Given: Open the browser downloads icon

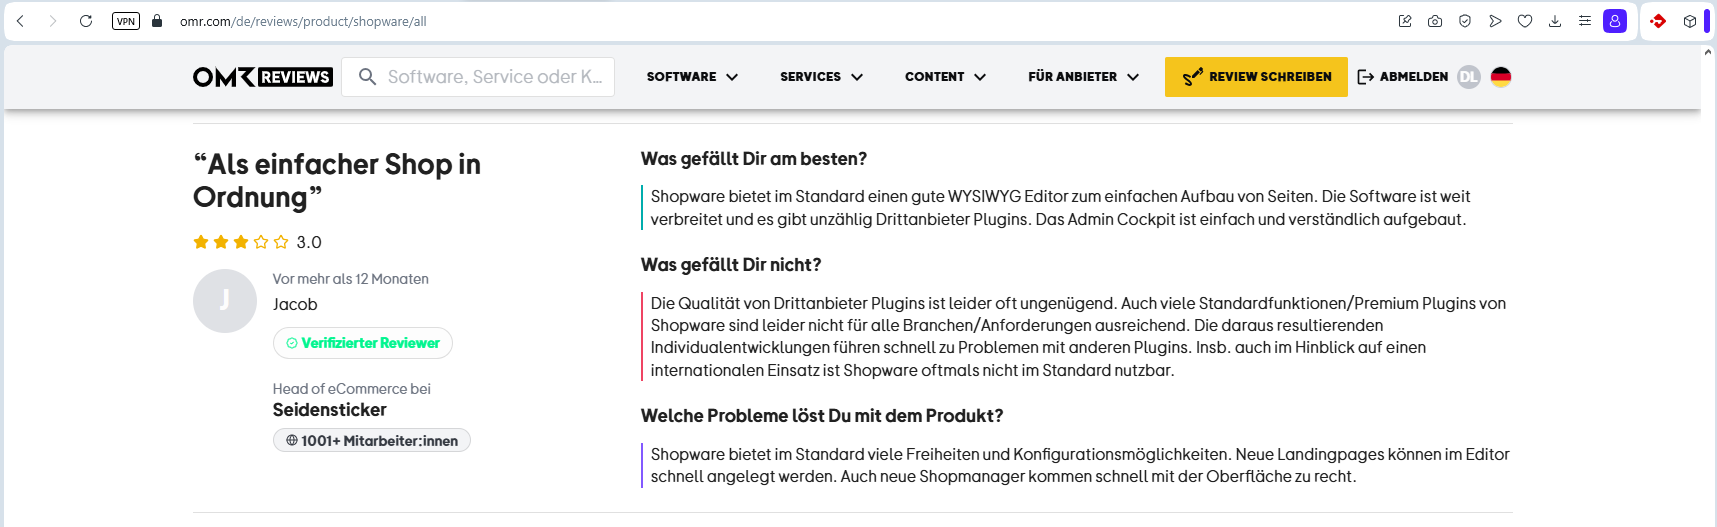Looking at the screenshot, I should click(1555, 21).
